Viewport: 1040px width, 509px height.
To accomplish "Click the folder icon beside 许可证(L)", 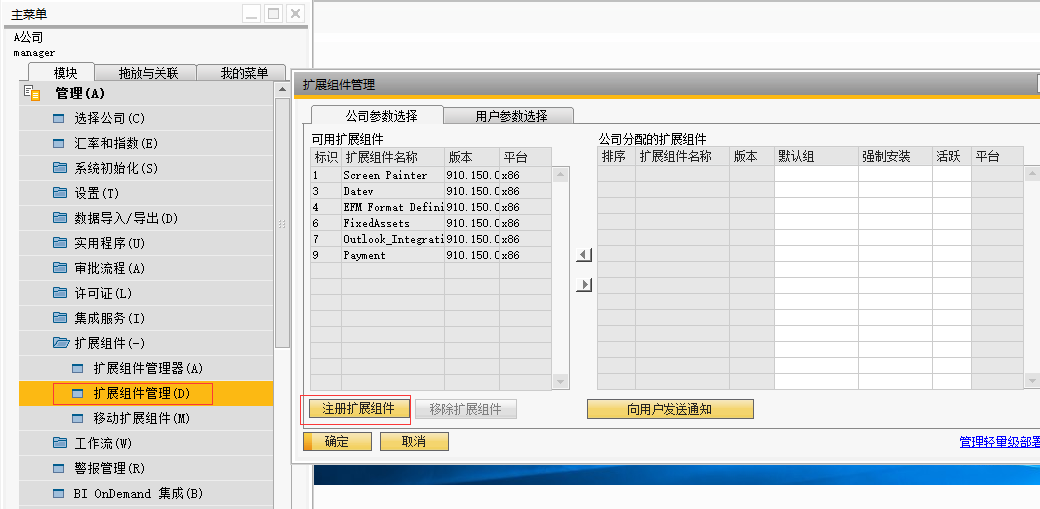I will click(60, 293).
